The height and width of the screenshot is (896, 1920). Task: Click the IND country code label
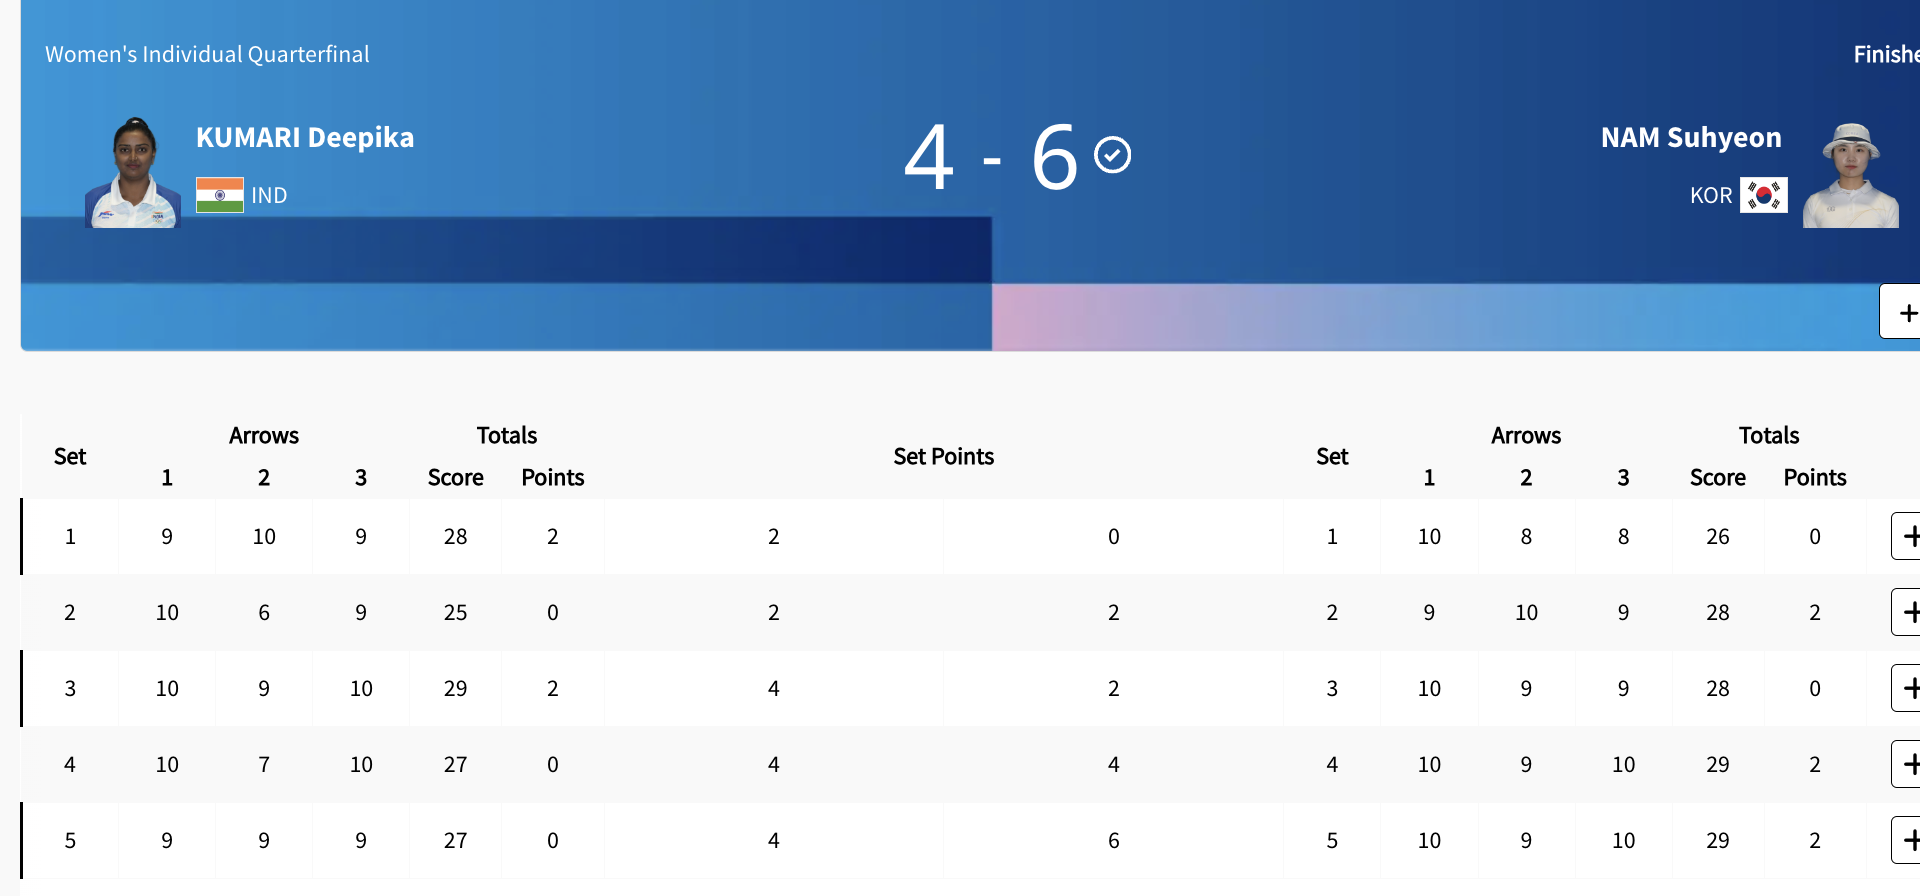coord(269,195)
